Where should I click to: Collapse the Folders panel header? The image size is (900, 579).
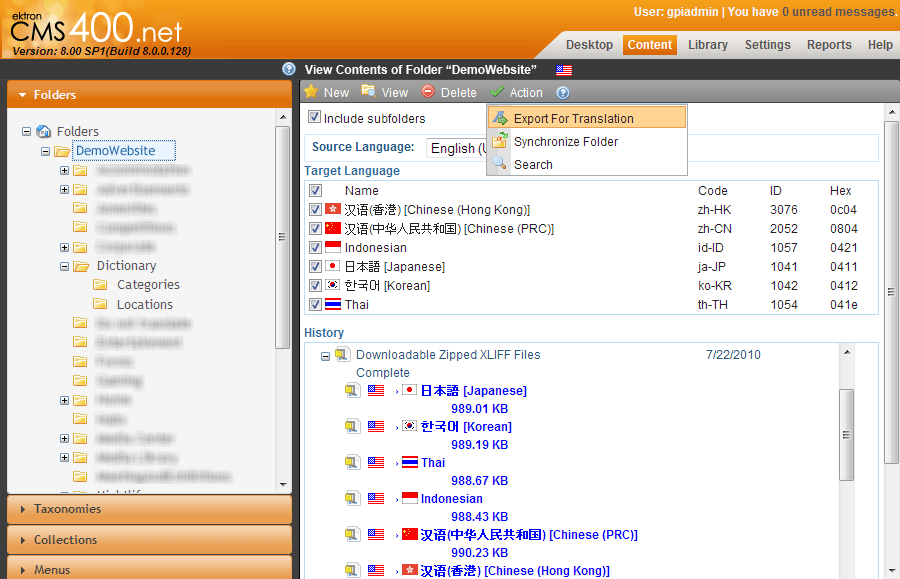[x=149, y=94]
